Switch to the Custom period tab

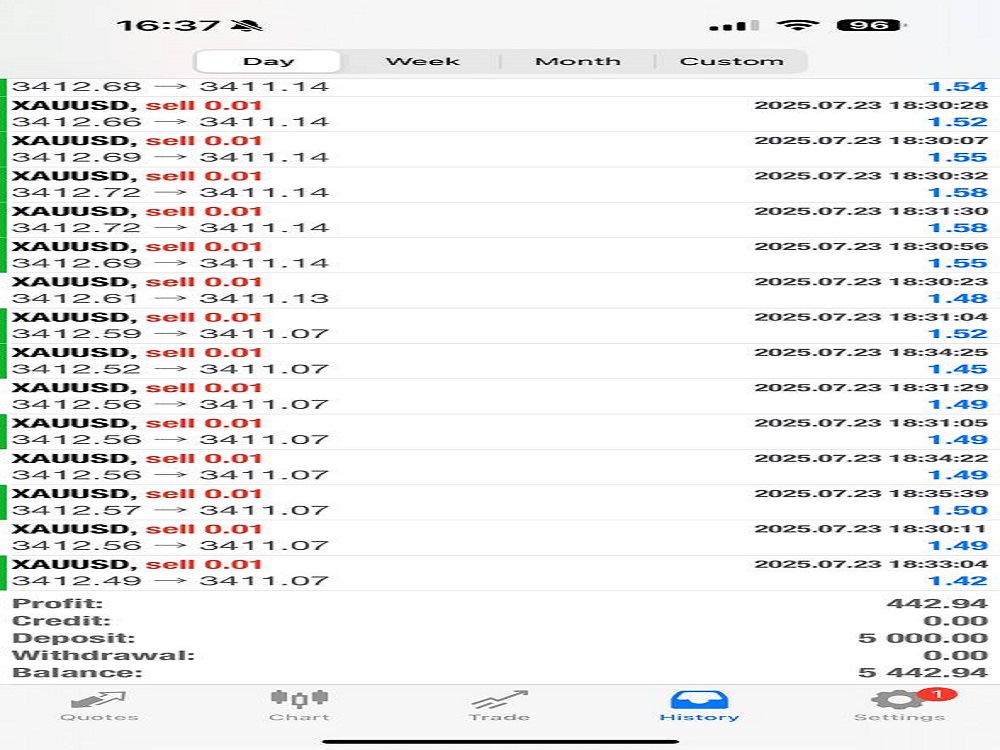(x=732, y=62)
